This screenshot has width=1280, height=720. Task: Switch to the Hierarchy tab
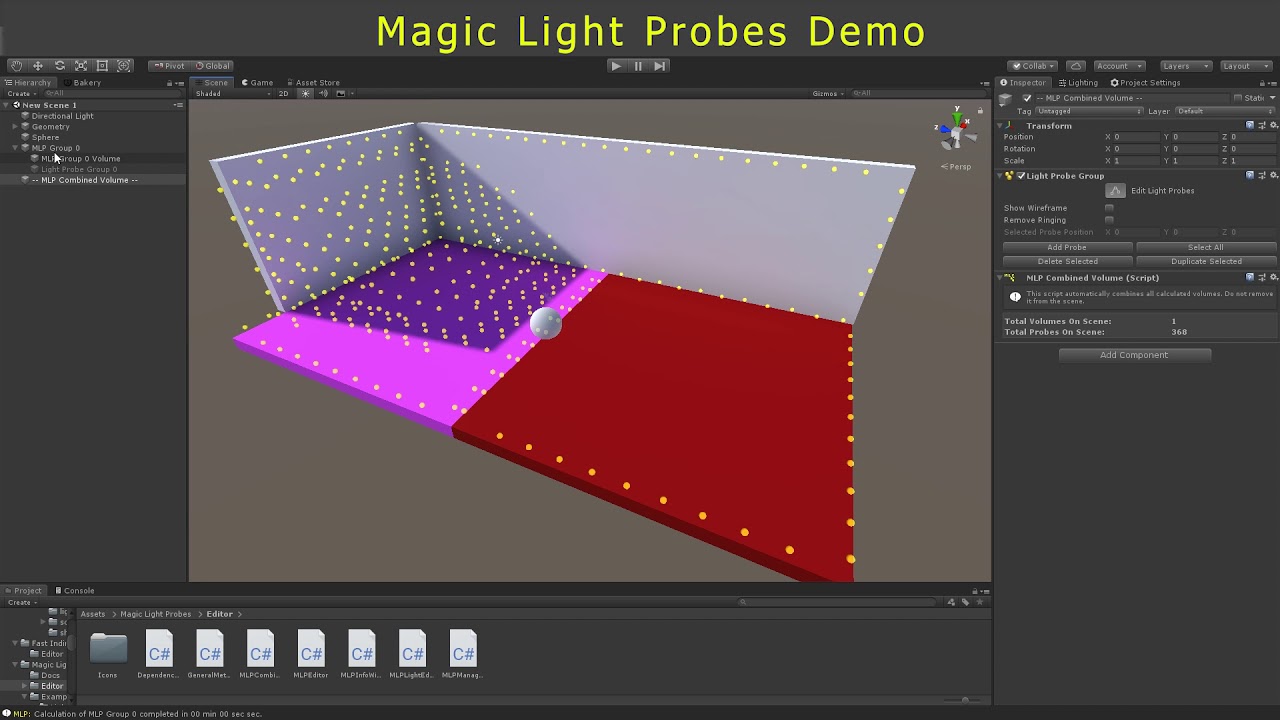[28, 83]
